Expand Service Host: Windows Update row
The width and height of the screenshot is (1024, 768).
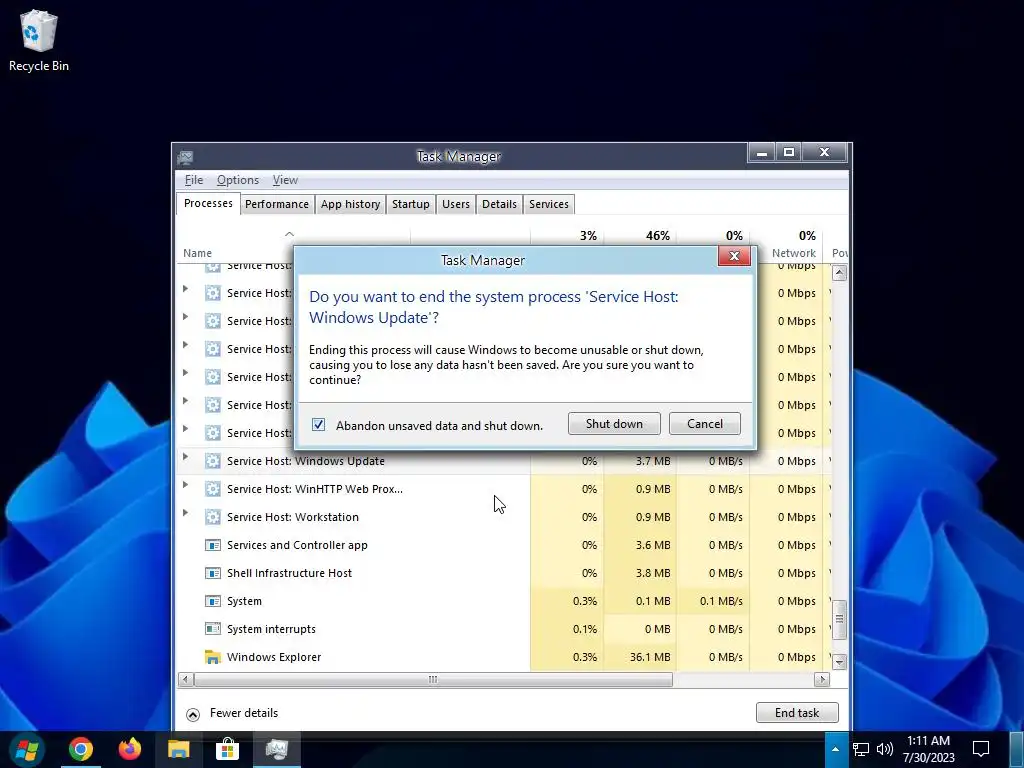tap(185, 456)
